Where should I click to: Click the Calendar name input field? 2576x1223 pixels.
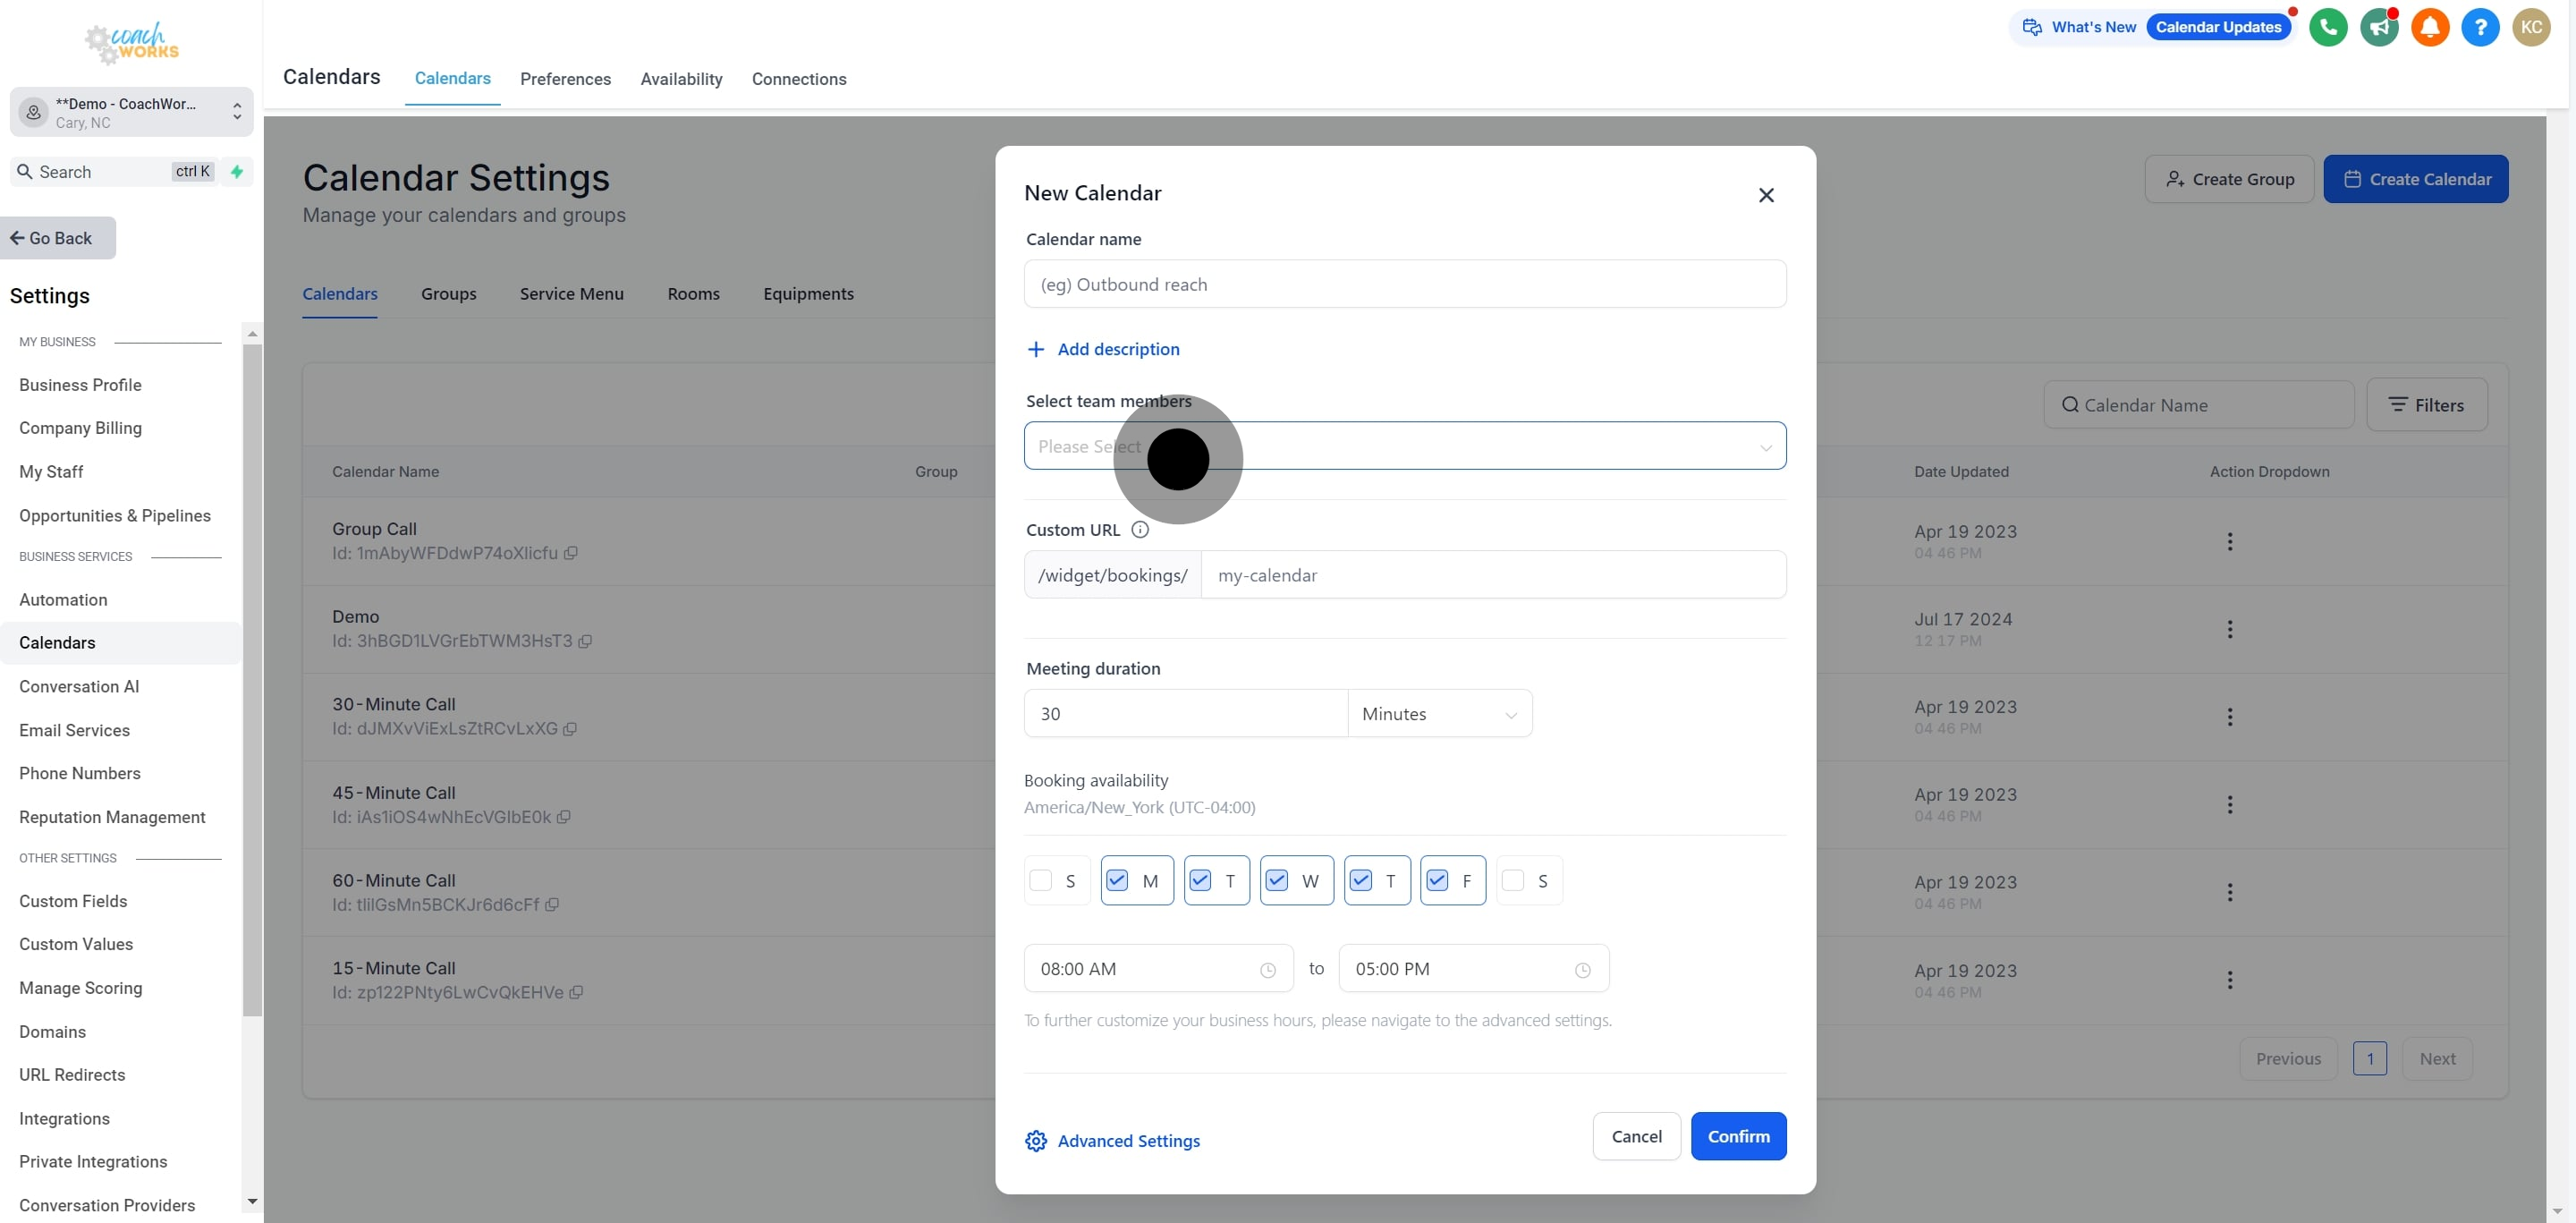1404,285
